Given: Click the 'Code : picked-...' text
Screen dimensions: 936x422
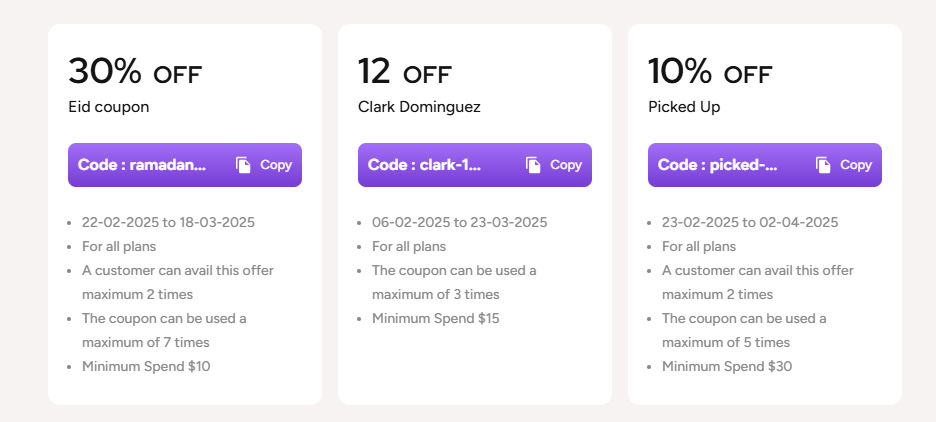Looking at the screenshot, I should pos(717,165).
